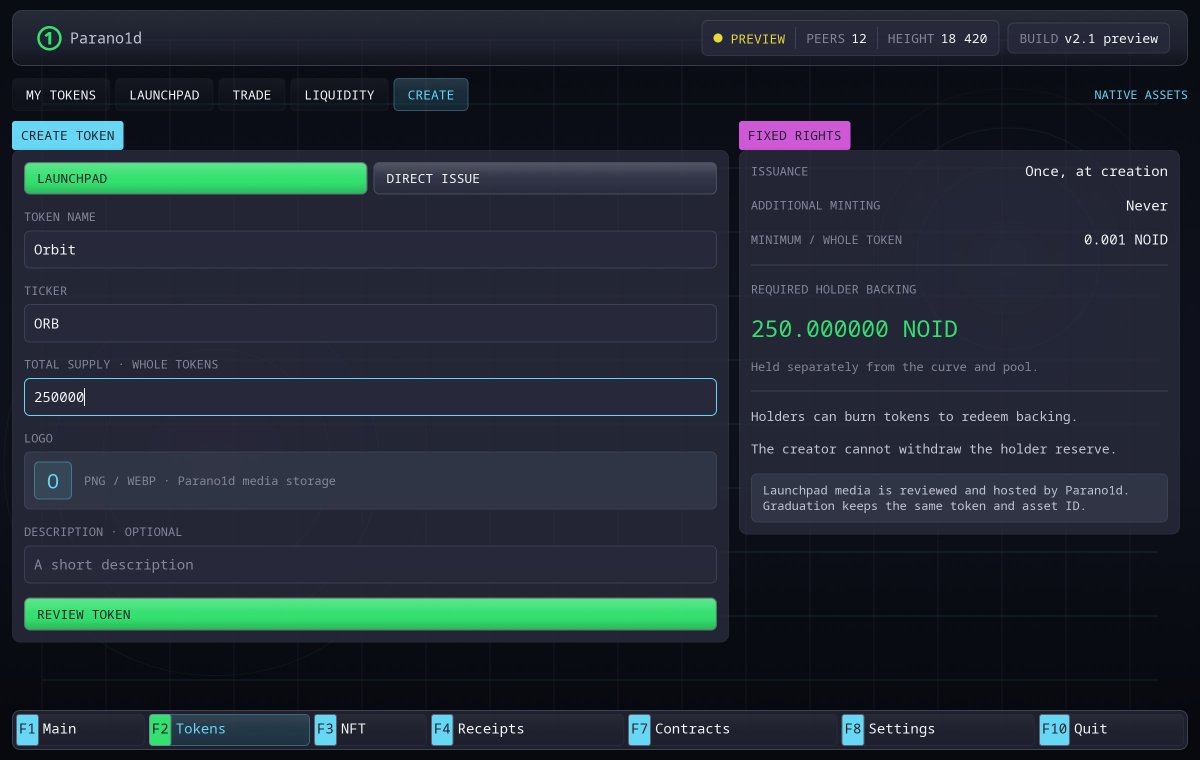The image size is (1200, 760).
Task: Open the LIQUIDITY tab
Action: pos(339,95)
